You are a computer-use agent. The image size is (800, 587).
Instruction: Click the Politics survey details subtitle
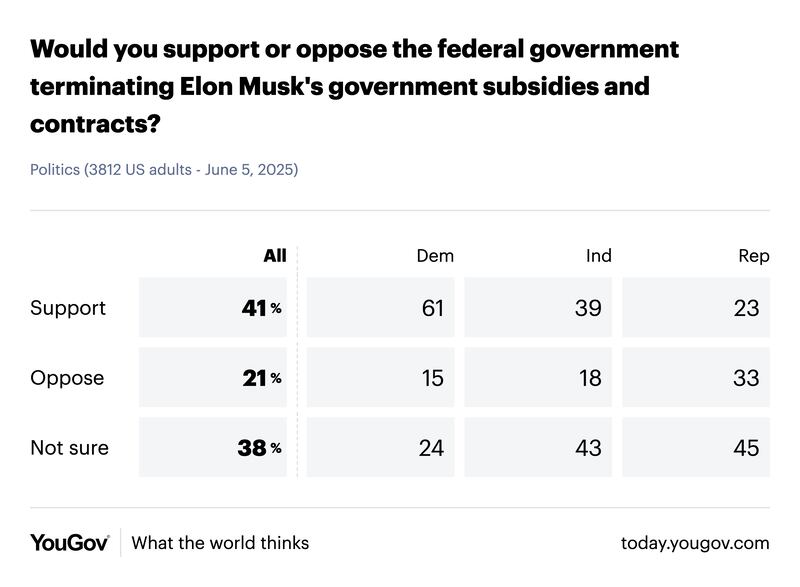(x=164, y=170)
